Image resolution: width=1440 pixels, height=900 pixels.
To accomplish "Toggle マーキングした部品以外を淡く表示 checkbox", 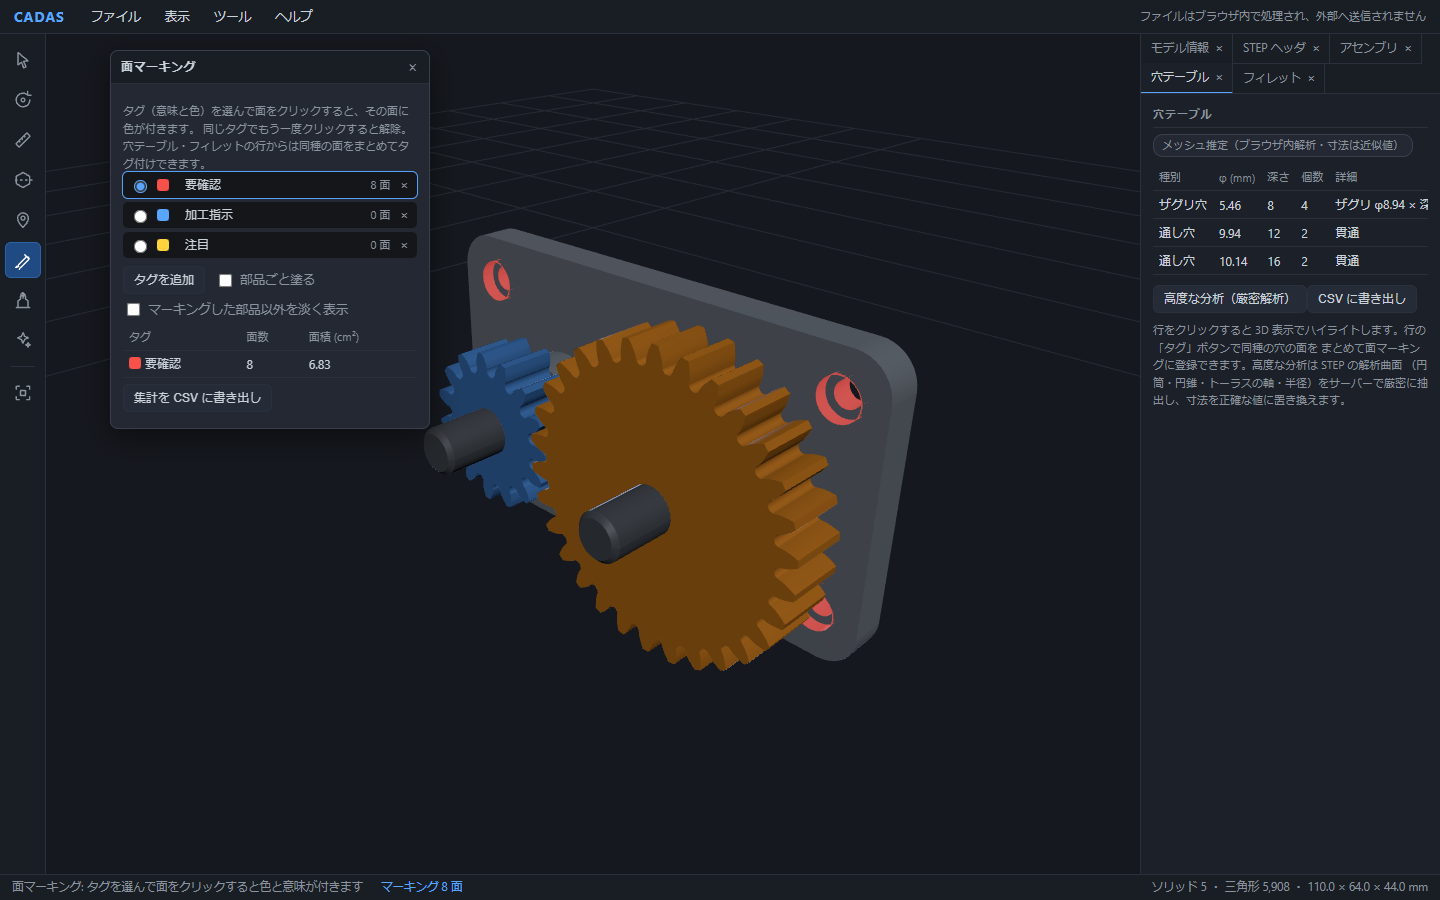I will 133,310.
